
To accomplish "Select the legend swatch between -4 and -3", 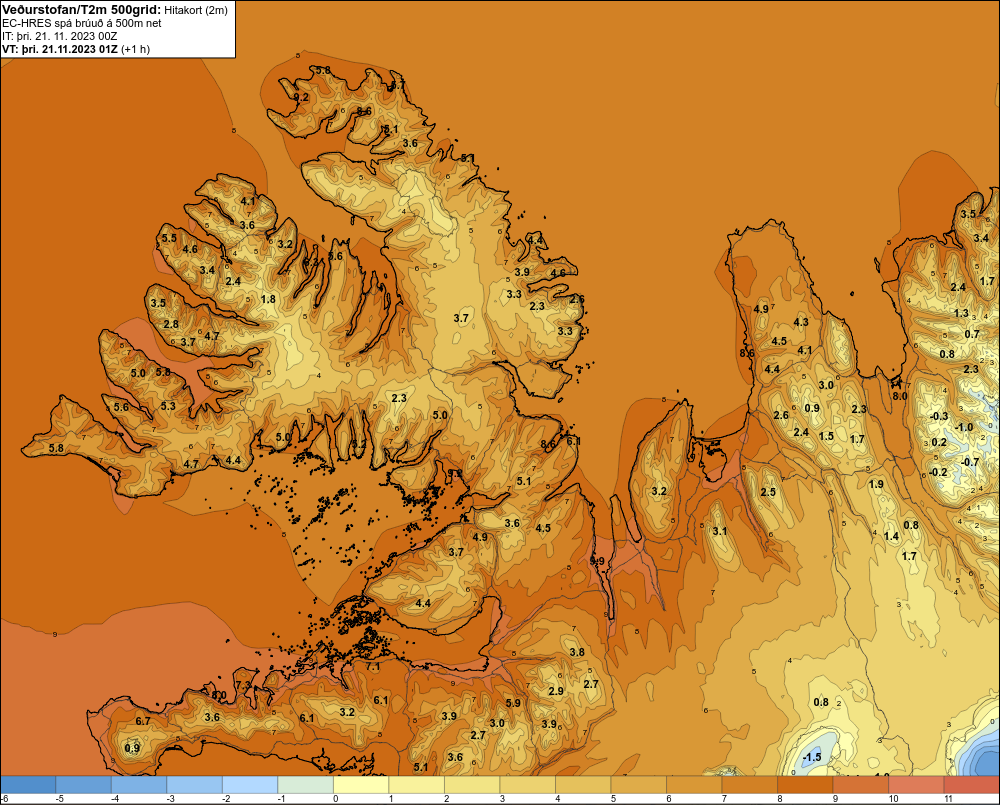I will (139, 784).
